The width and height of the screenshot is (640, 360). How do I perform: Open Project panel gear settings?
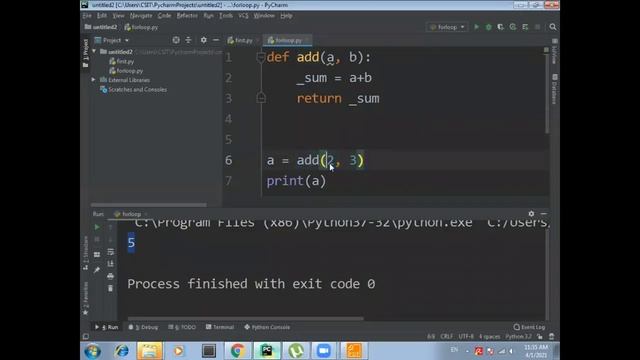point(204,40)
